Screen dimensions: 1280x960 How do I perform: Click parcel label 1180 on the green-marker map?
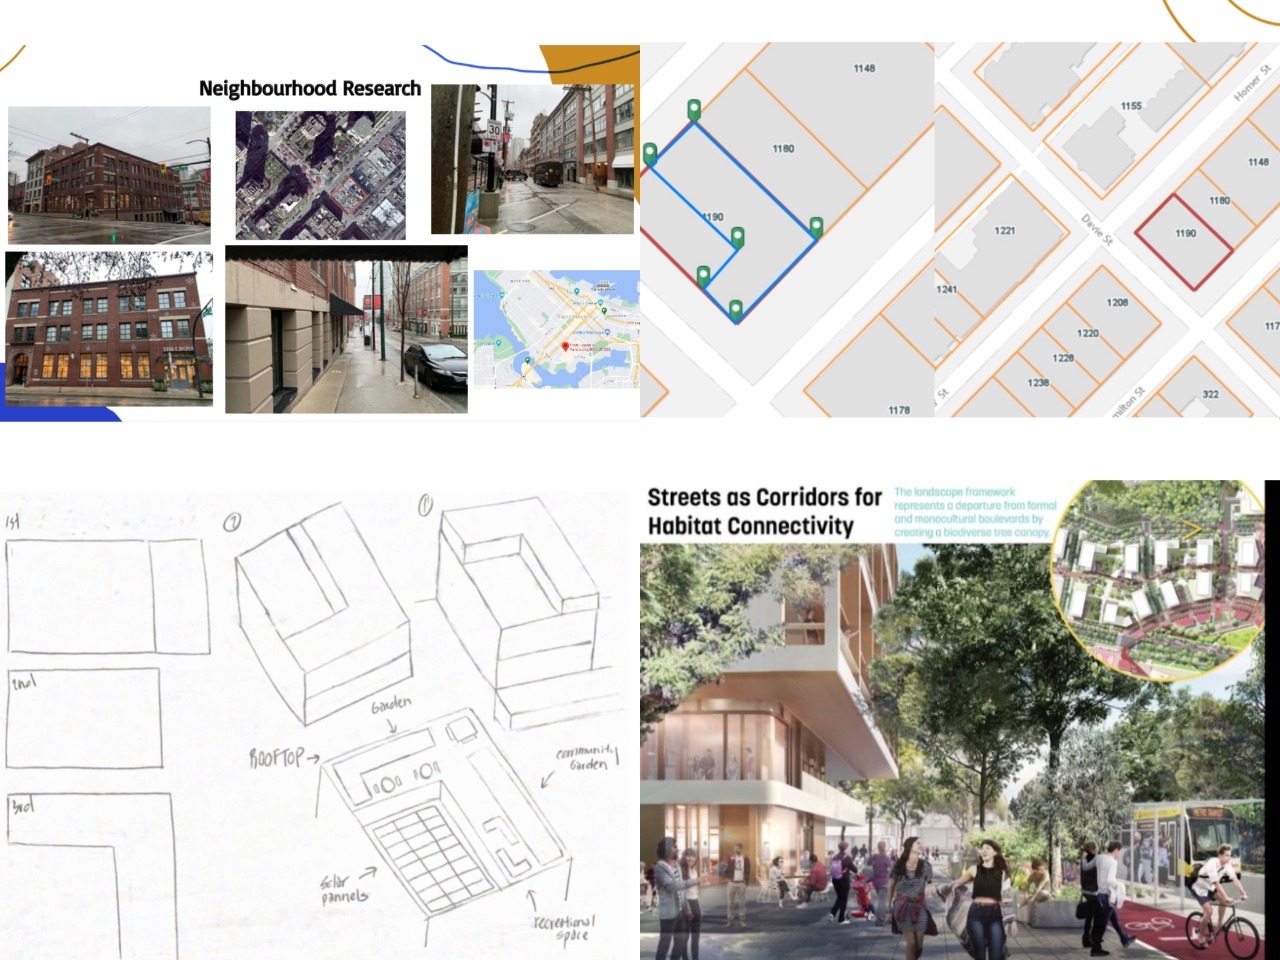point(783,148)
